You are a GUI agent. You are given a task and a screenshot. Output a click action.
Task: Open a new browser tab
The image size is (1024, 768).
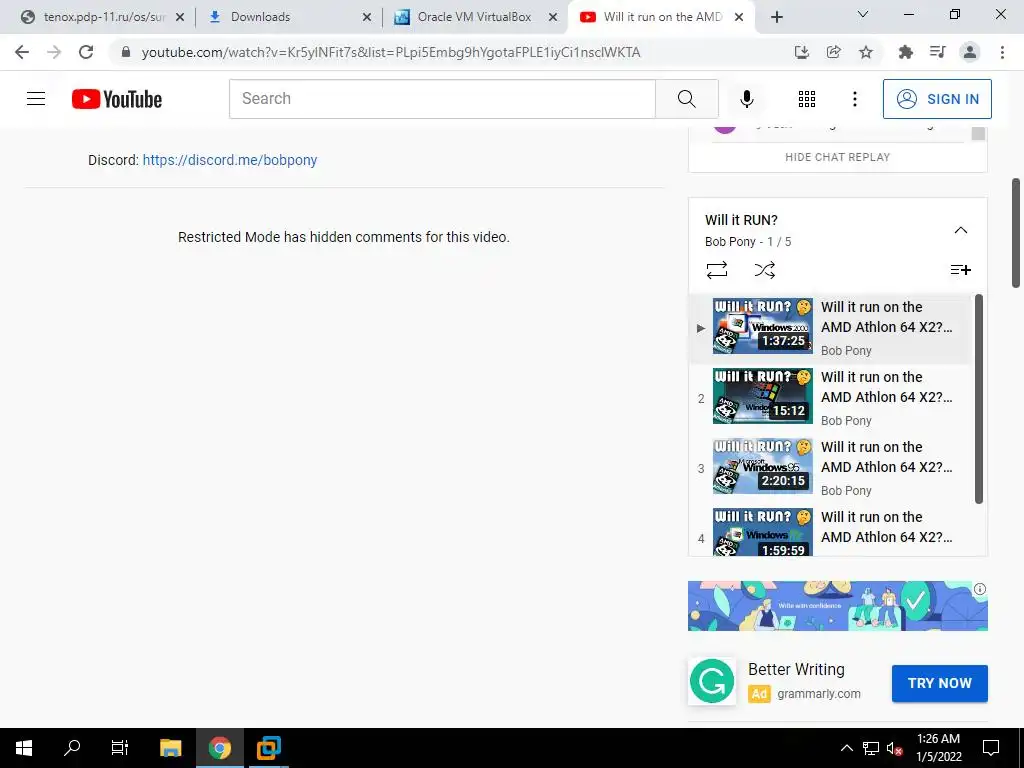(x=776, y=17)
